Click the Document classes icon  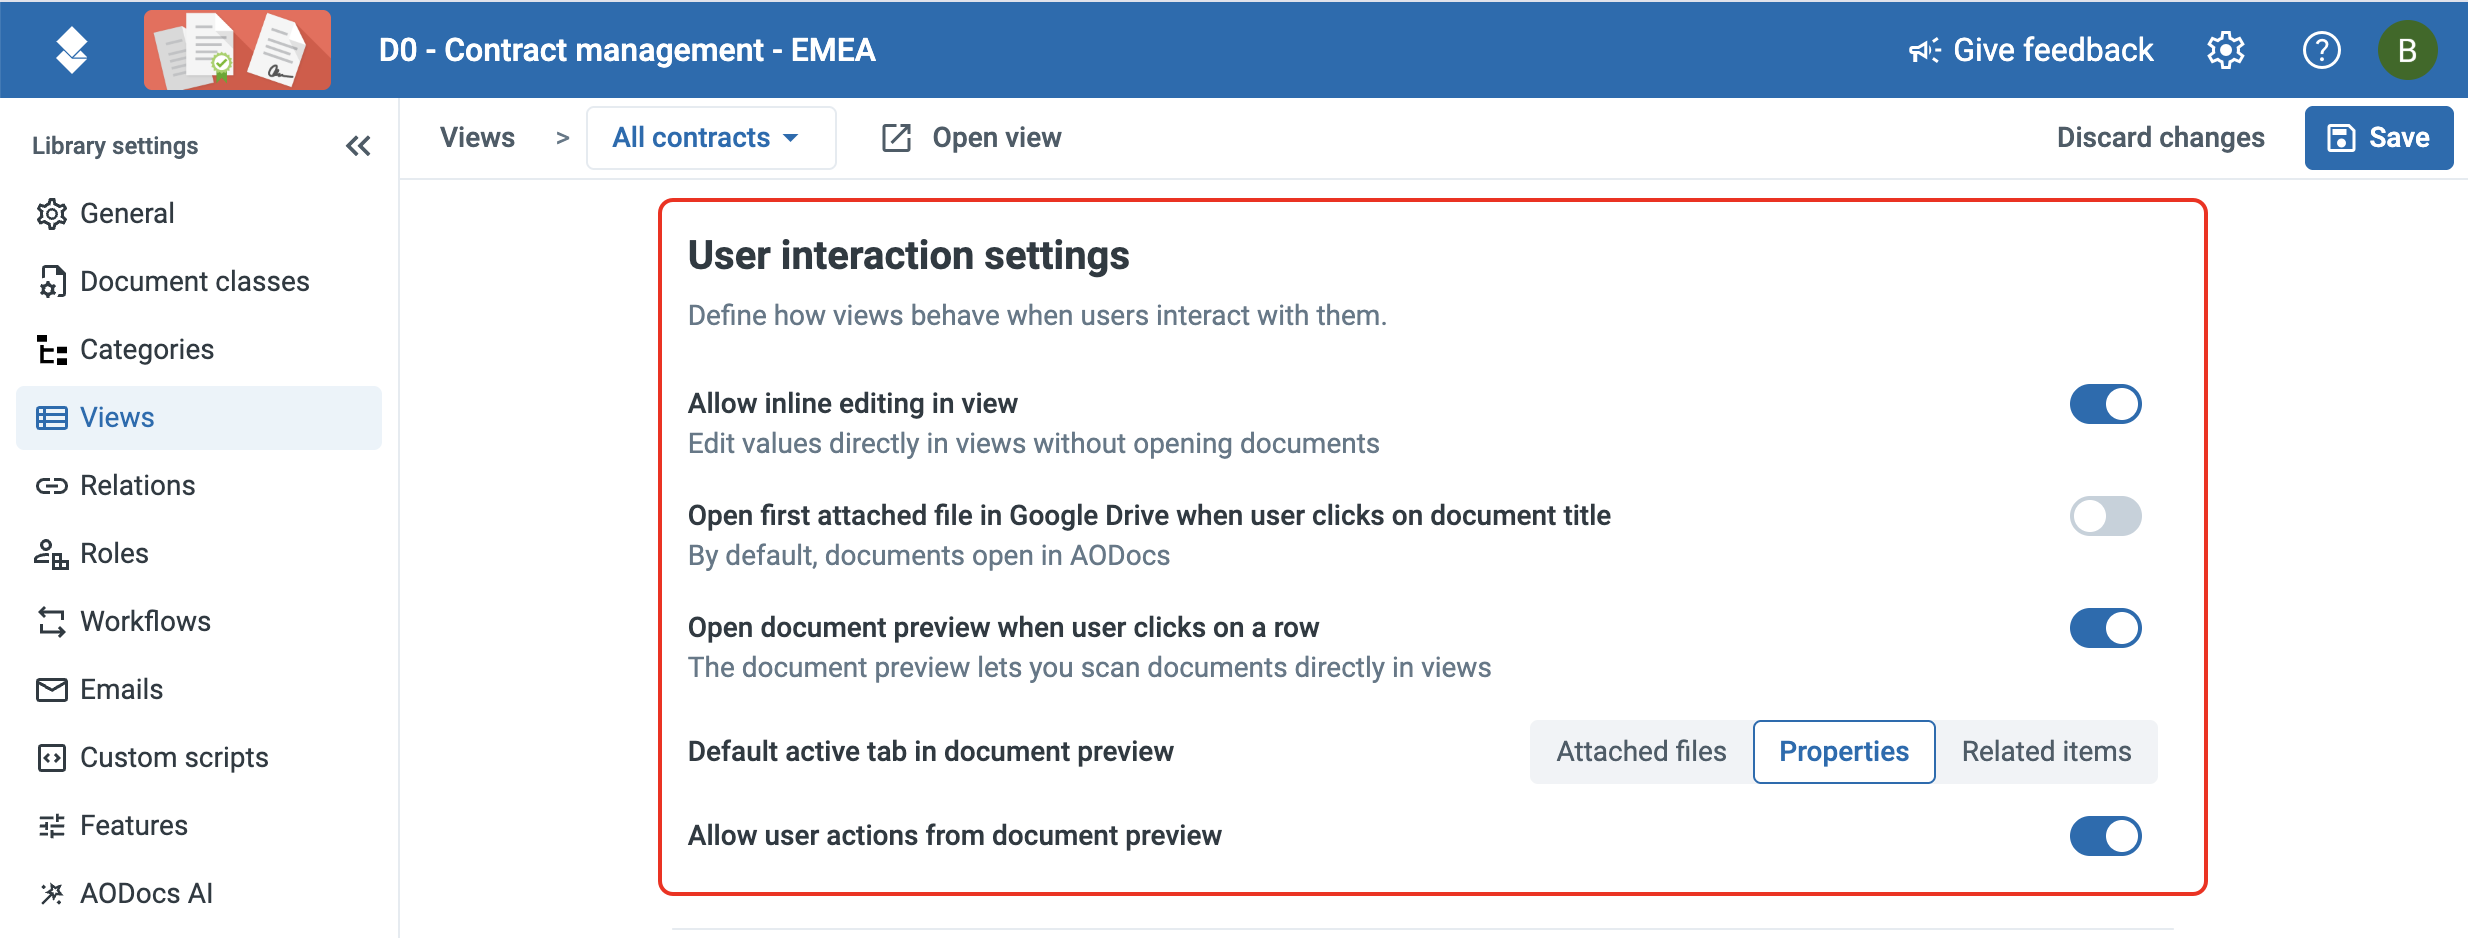pos(51,282)
